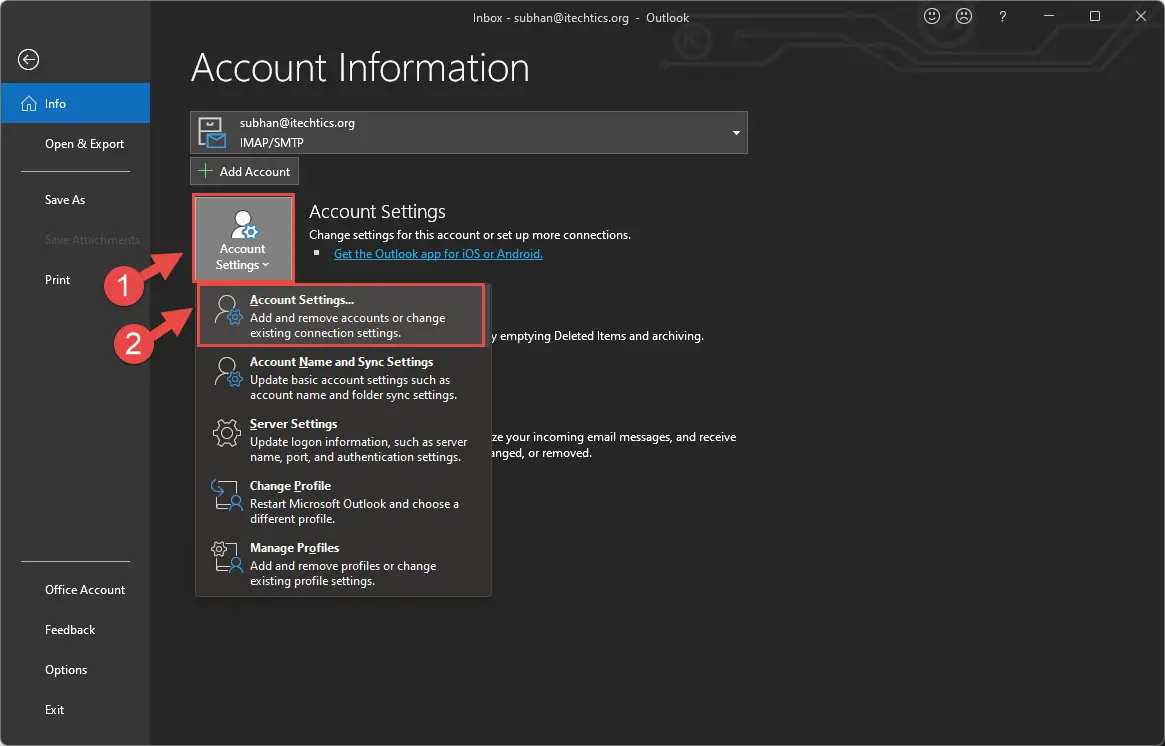Image resolution: width=1165 pixels, height=746 pixels.
Task: Collapse the Account Settings dropdown button
Action: tap(243, 239)
